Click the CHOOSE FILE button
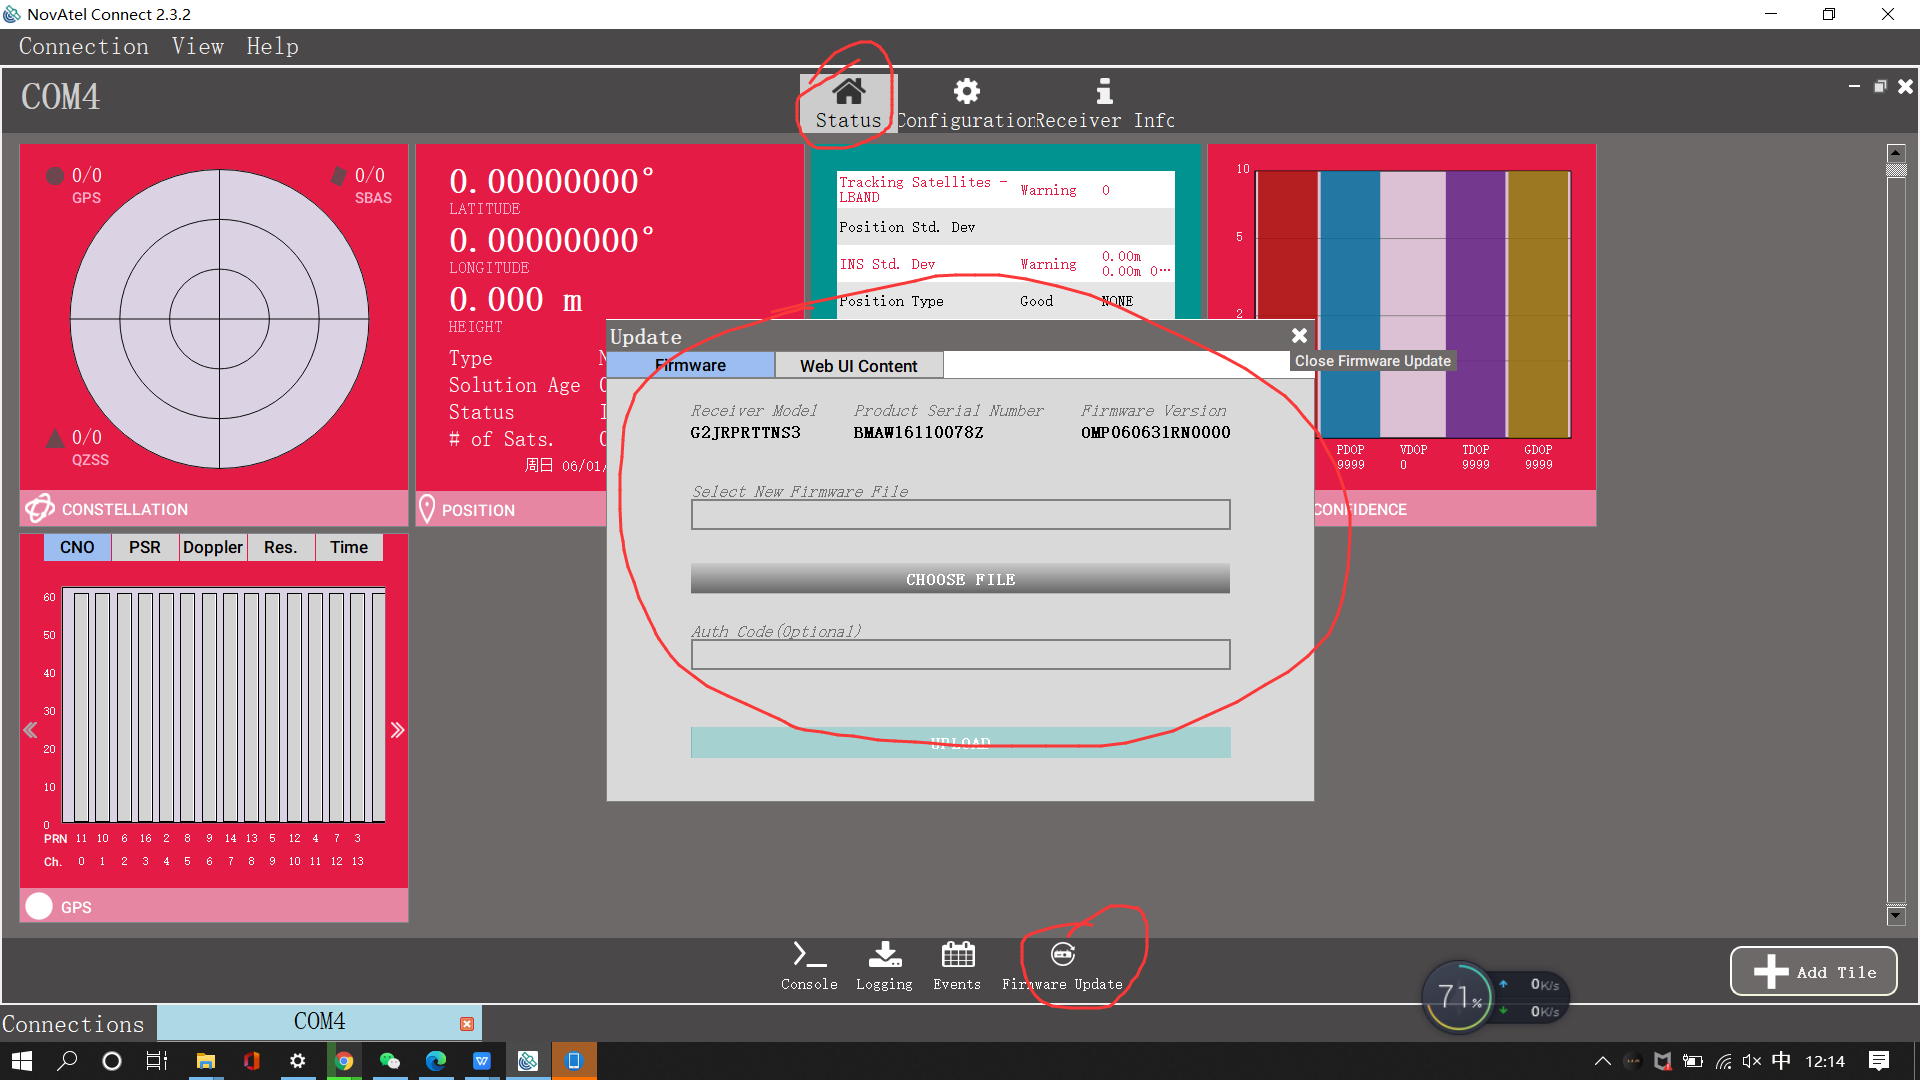 click(959, 578)
